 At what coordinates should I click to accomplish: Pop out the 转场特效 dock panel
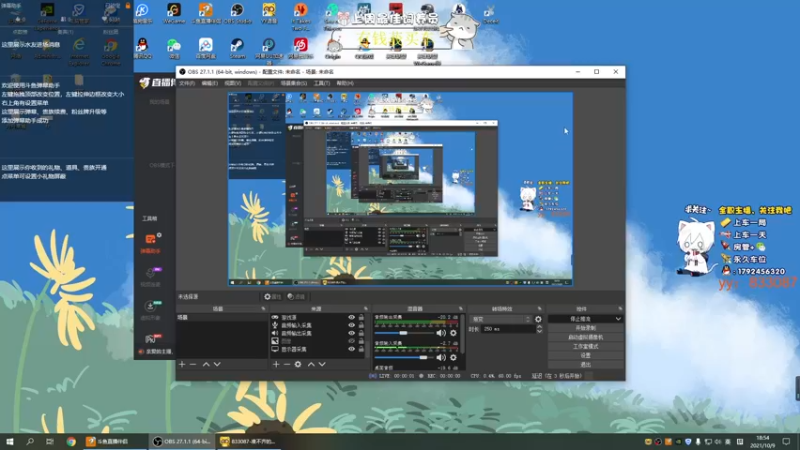coord(539,309)
